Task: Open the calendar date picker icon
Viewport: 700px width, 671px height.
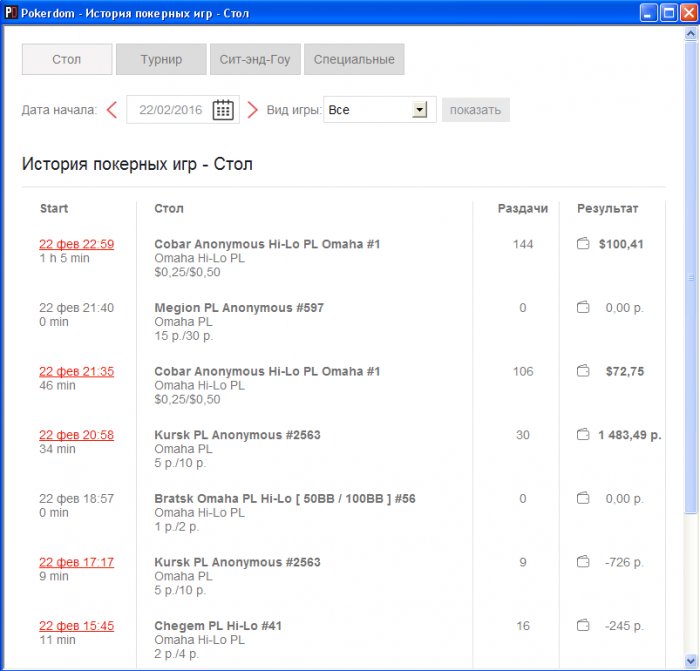Action: pyautogui.click(x=223, y=110)
